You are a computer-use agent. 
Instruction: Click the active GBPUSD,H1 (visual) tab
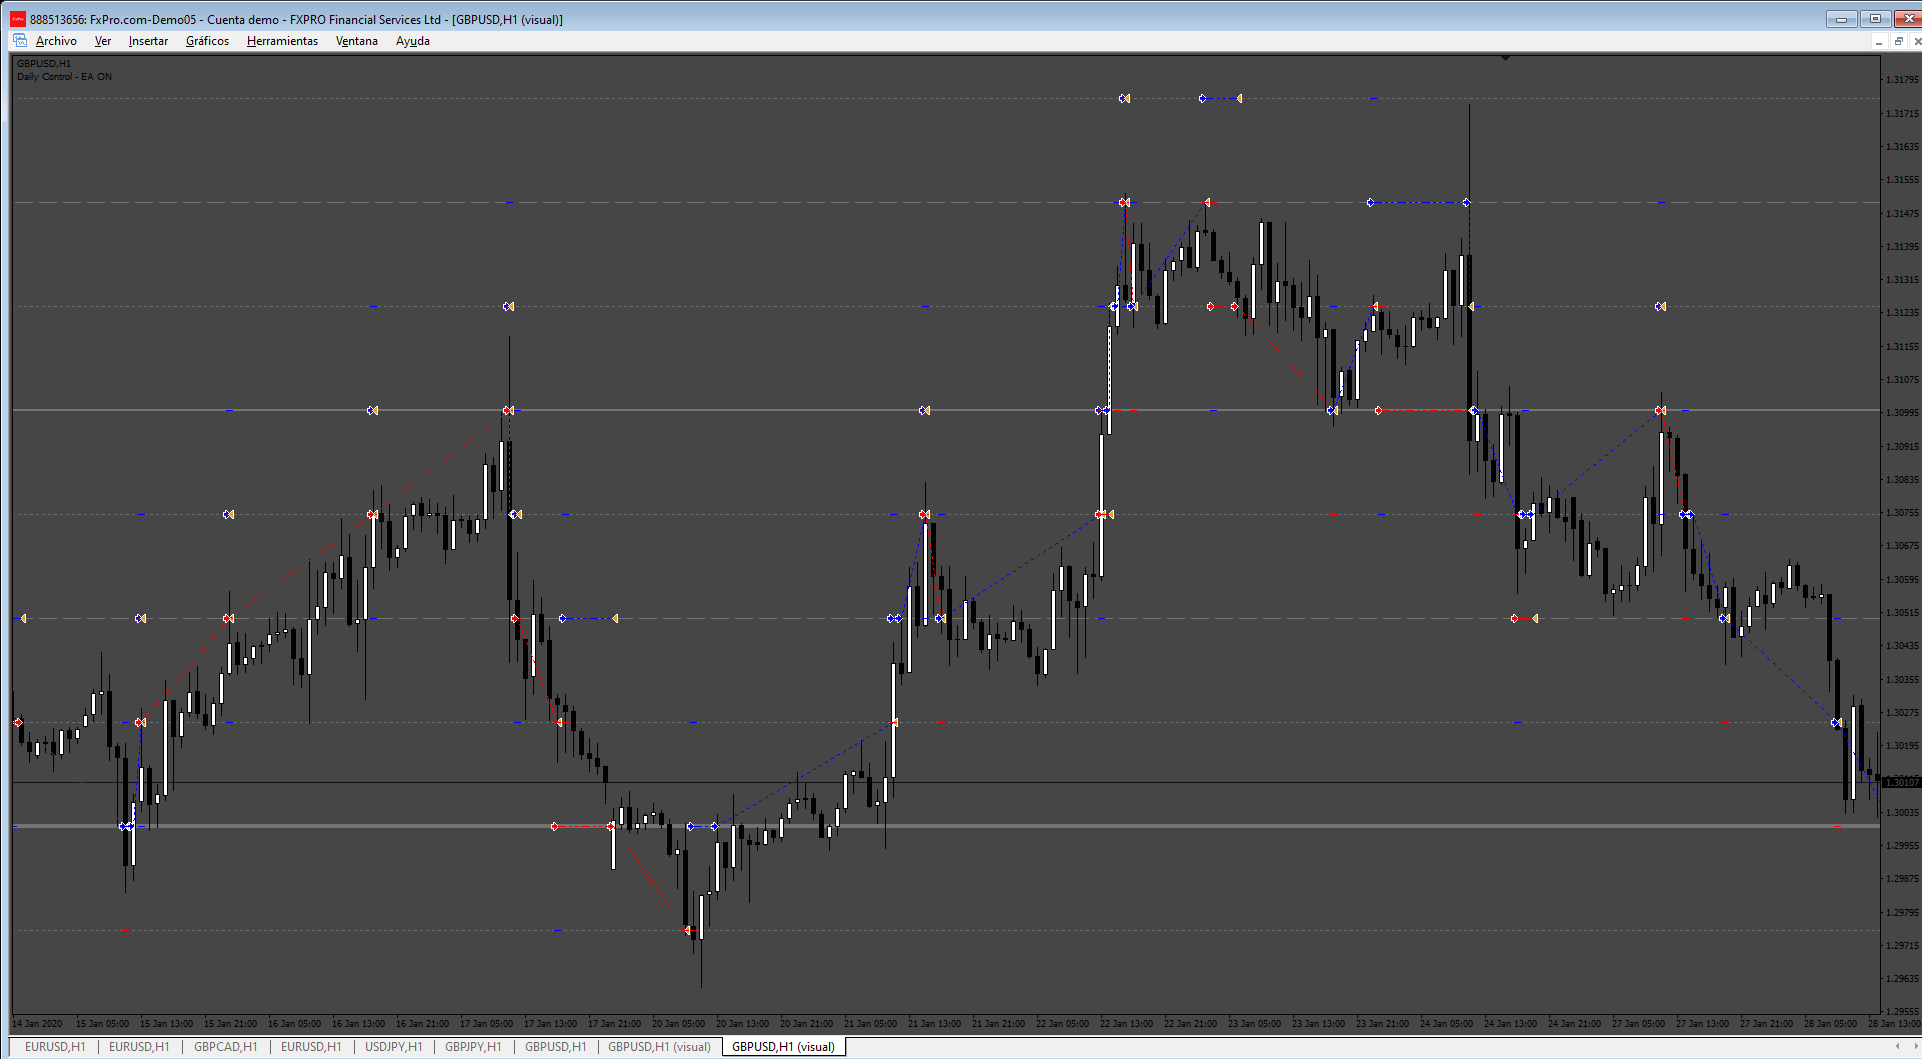coord(784,1047)
